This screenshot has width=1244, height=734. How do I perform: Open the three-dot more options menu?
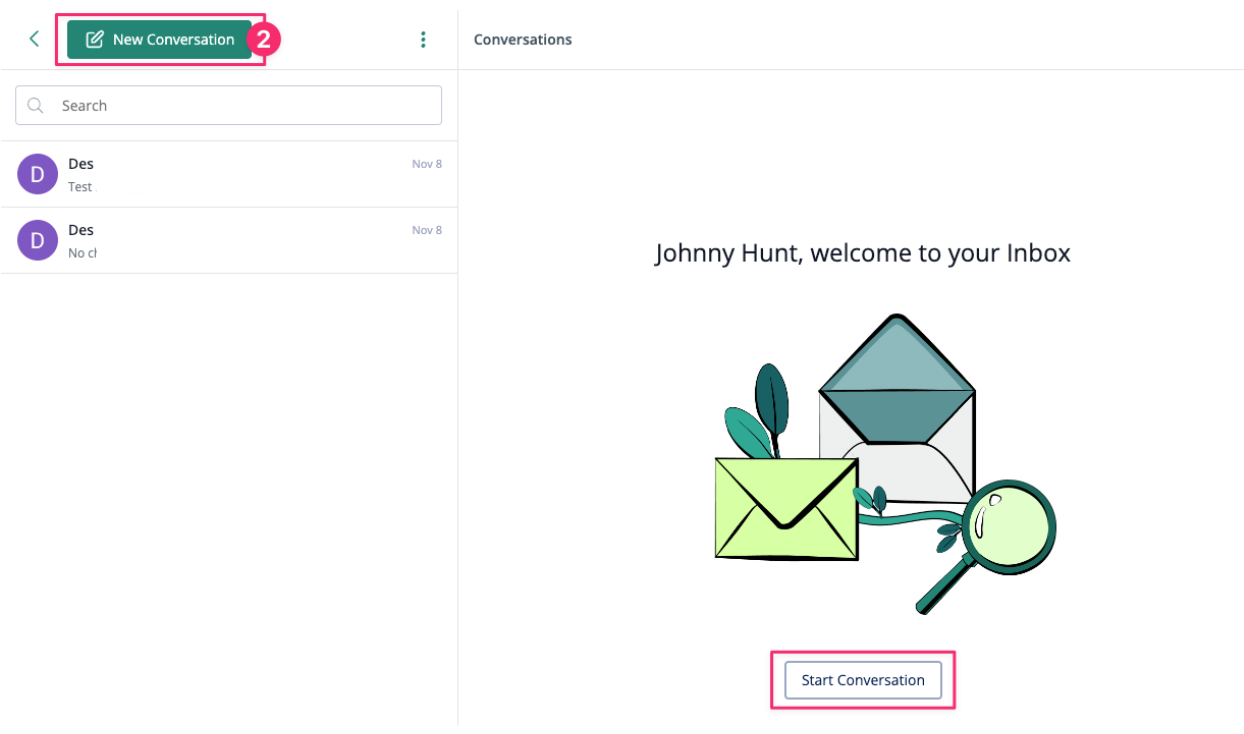pyautogui.click(x=423, y=39)
